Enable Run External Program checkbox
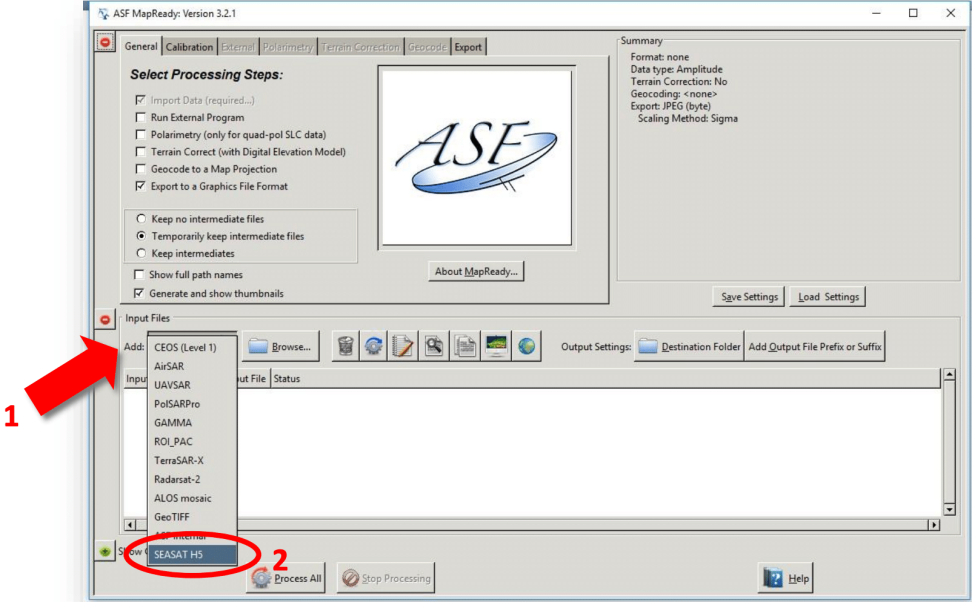 [x=141, y=117]
